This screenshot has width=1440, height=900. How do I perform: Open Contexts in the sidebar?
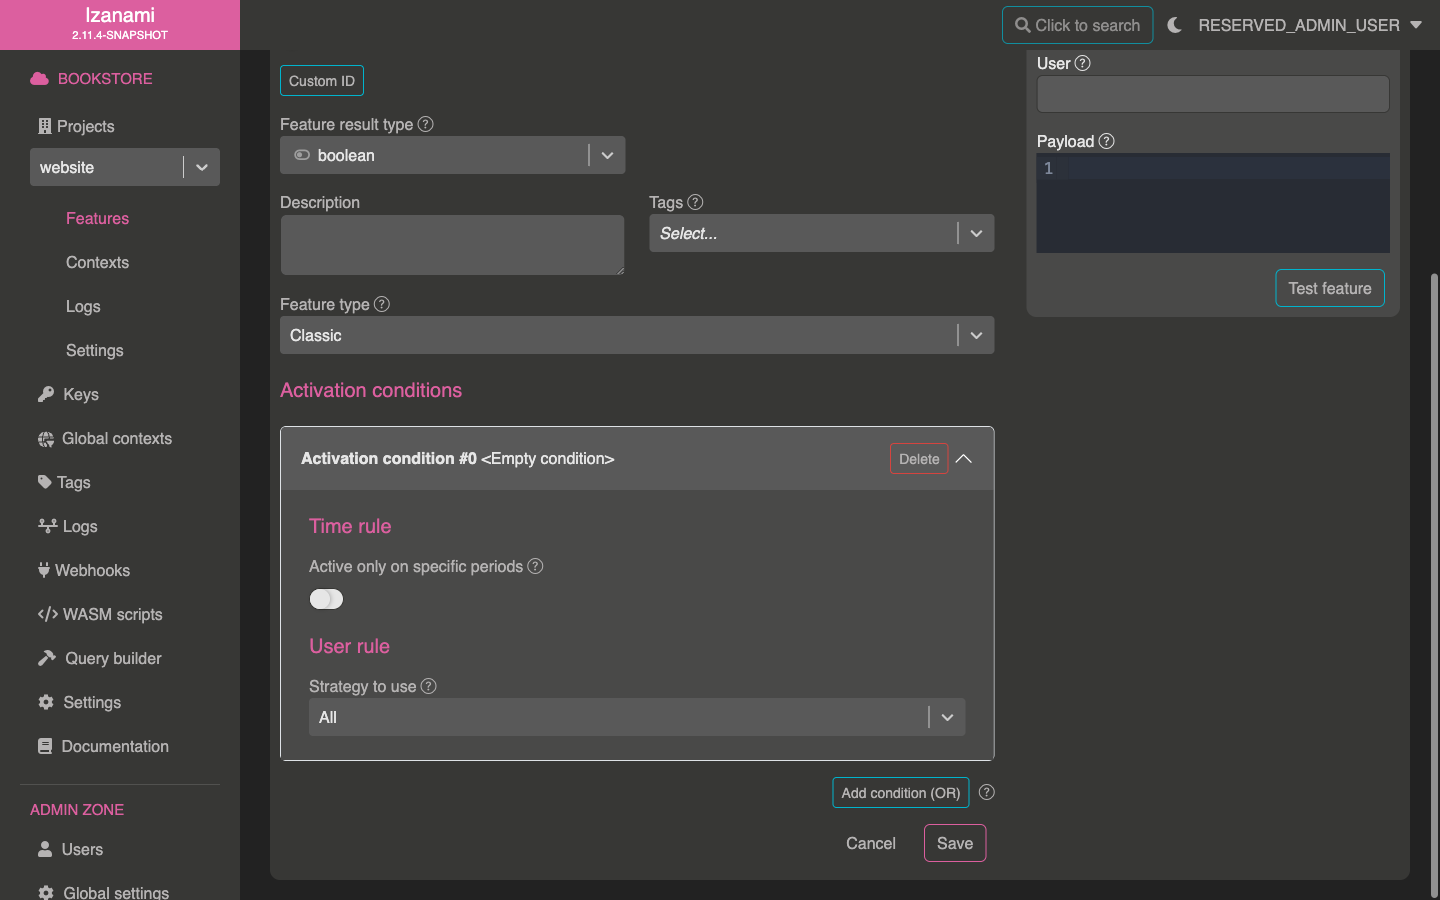click(x=97, y=262)
